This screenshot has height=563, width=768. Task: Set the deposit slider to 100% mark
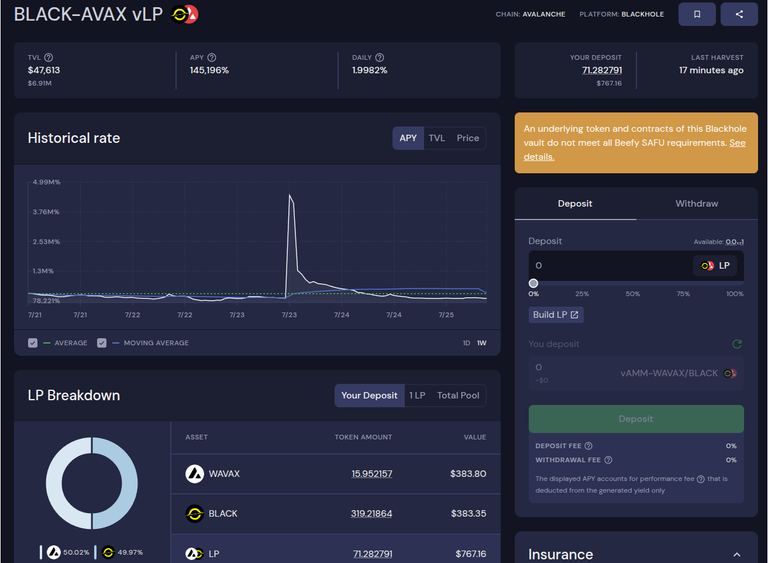point(735,294)
